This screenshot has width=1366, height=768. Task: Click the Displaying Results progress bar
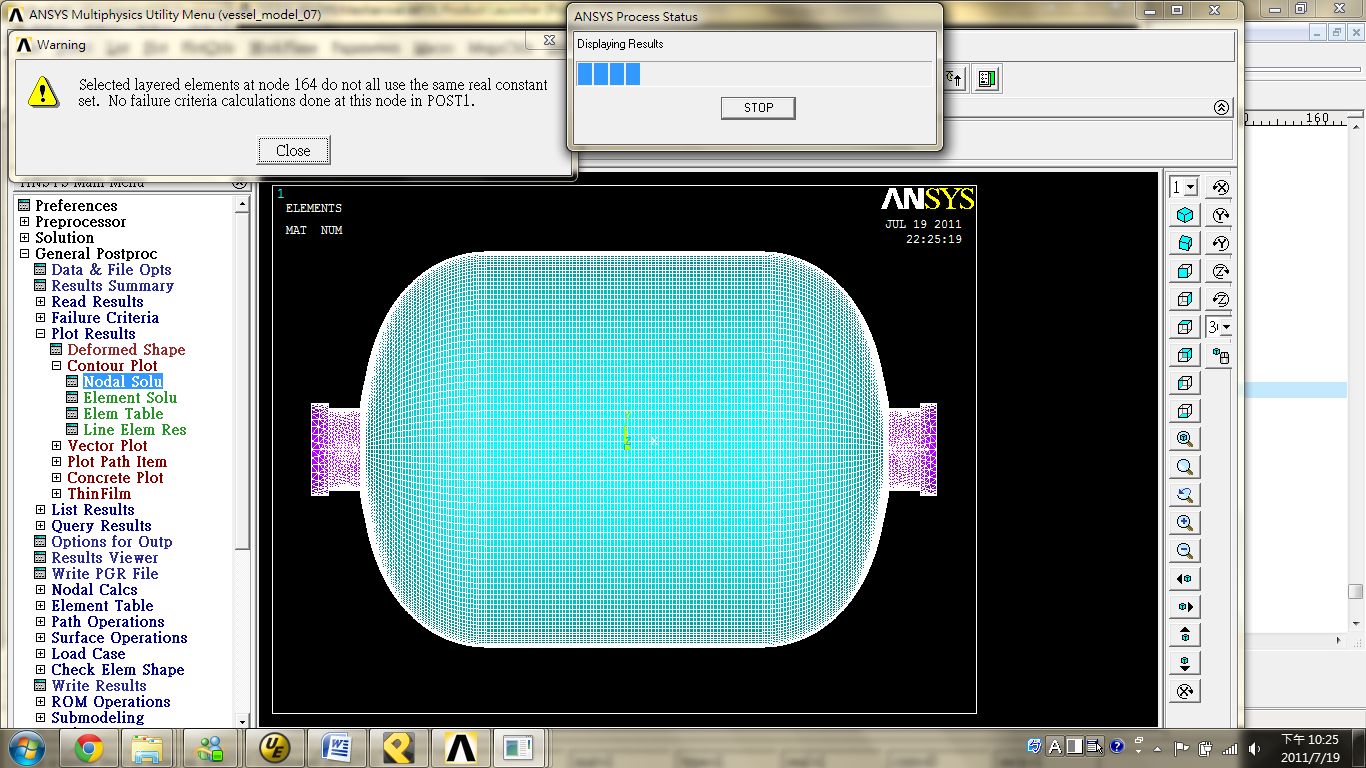pos(754,74)
